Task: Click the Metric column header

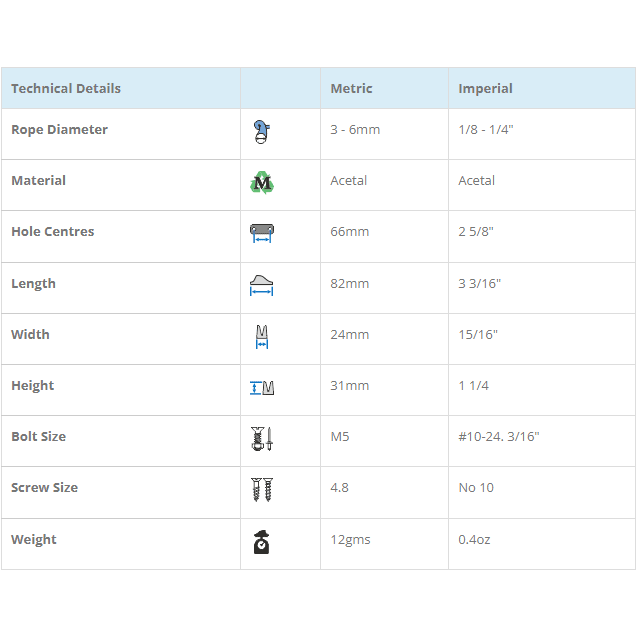Action: coord(351,88)
